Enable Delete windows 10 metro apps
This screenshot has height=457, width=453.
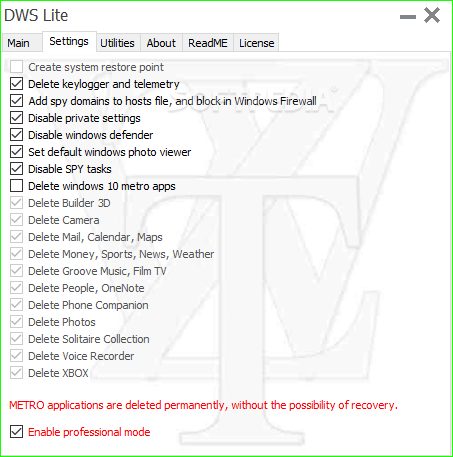(x=16, y=186)
